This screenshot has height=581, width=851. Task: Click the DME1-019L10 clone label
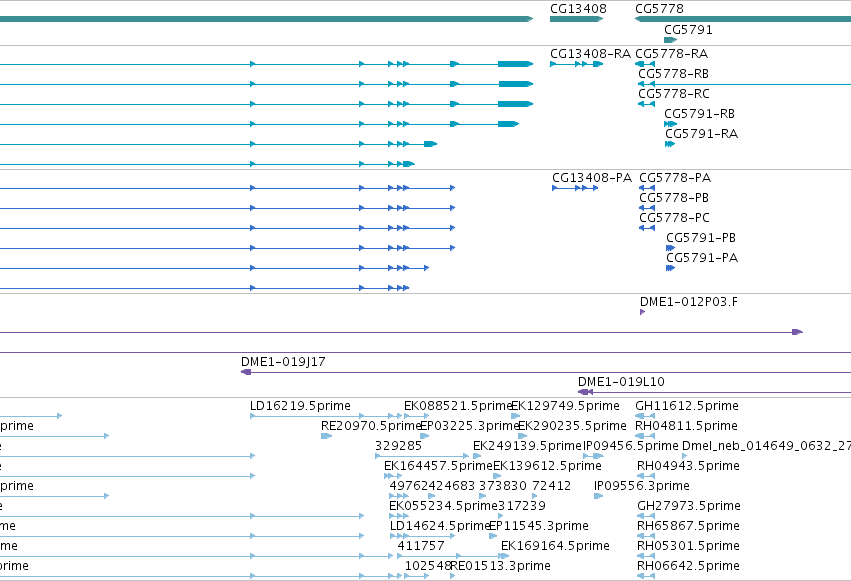coord(621,382)
